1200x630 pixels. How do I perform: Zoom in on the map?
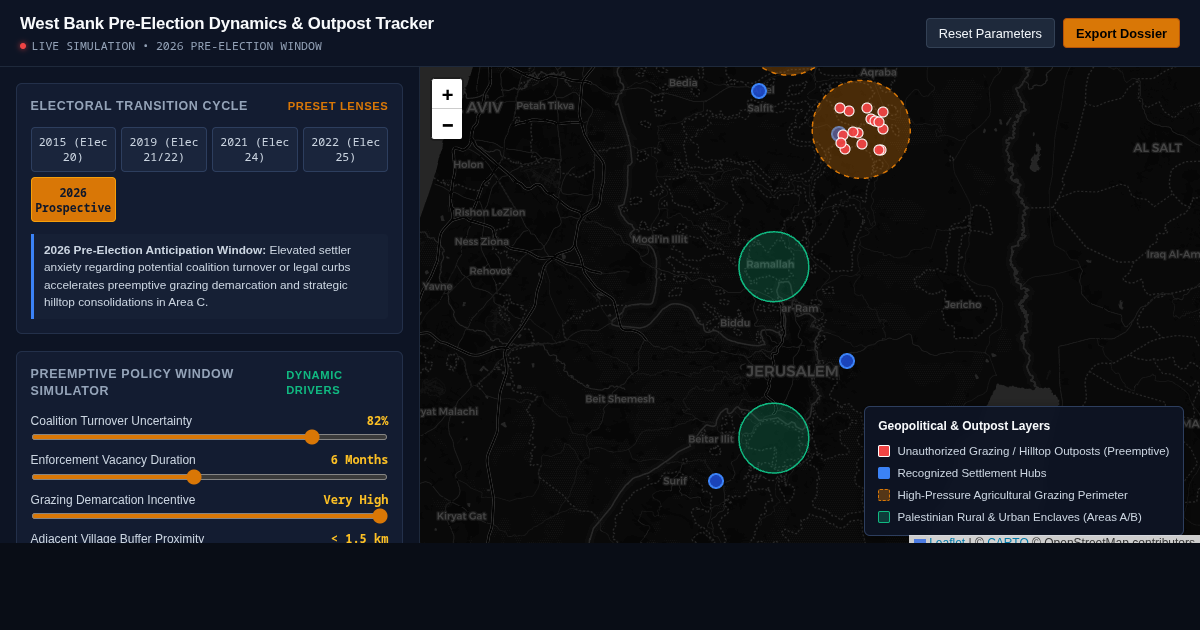[447, 94]
